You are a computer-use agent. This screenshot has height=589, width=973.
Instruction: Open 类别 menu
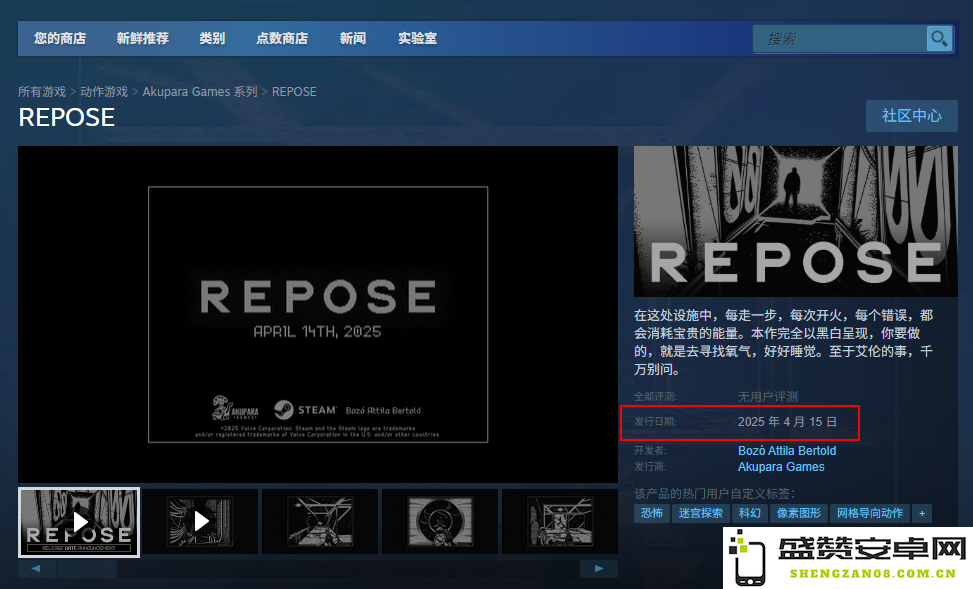coord(212,38)
